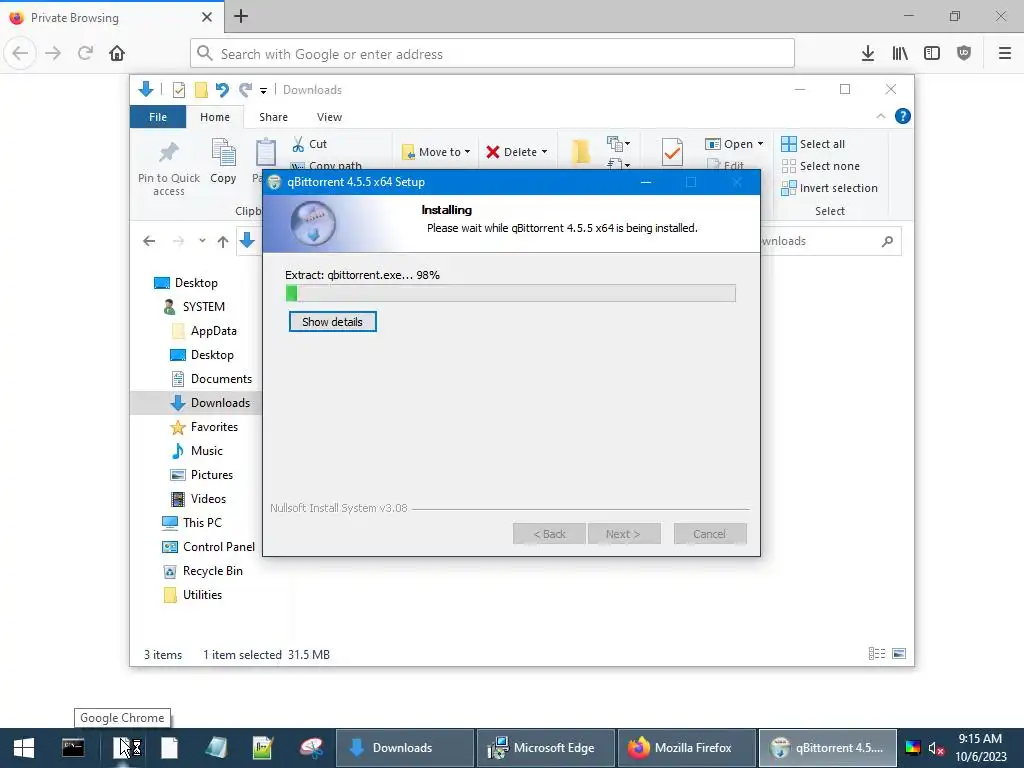
Task: Click Invert selection in ribbon
Action: [x=829, y=188]
